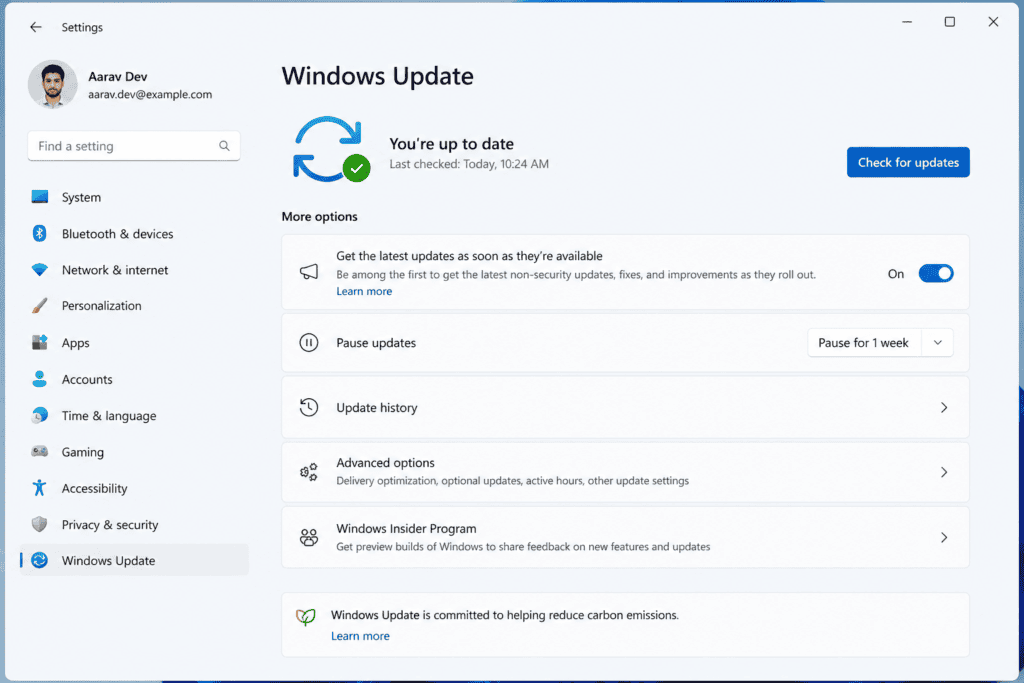Screen dimensions: 1024x683
Task: Click the chevron on Update history row
Action: coord(944,407)
